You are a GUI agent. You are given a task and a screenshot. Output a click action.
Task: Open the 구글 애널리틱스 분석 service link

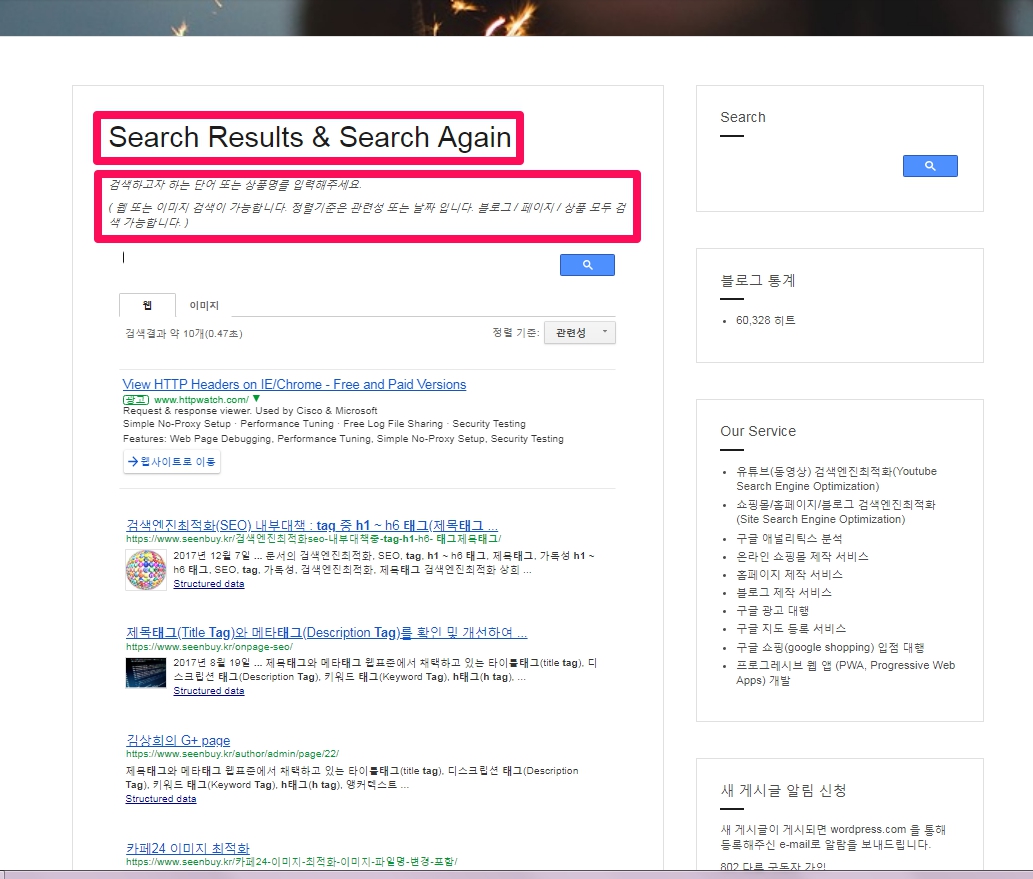click(x=792, y=537)
